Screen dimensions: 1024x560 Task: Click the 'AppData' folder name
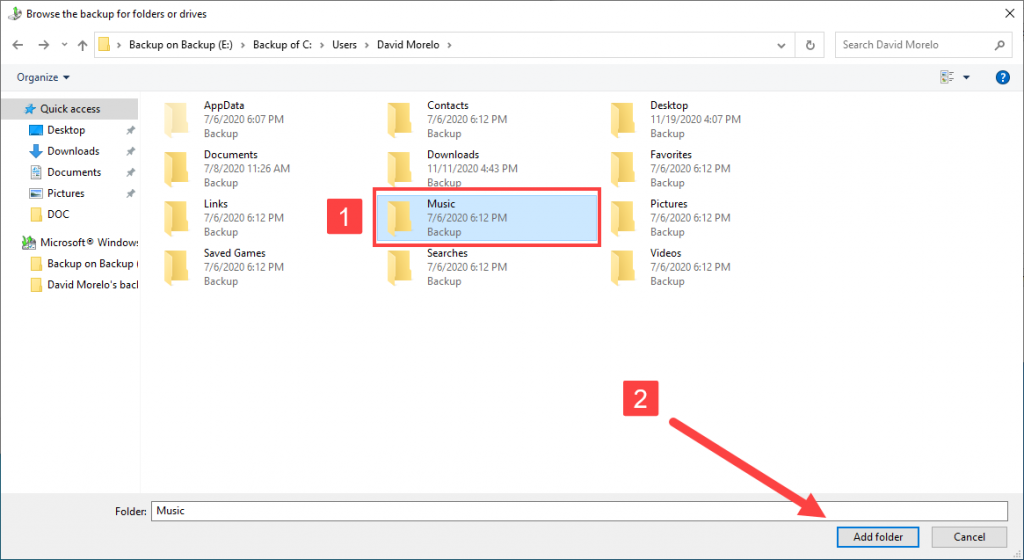tap(224, 105)
